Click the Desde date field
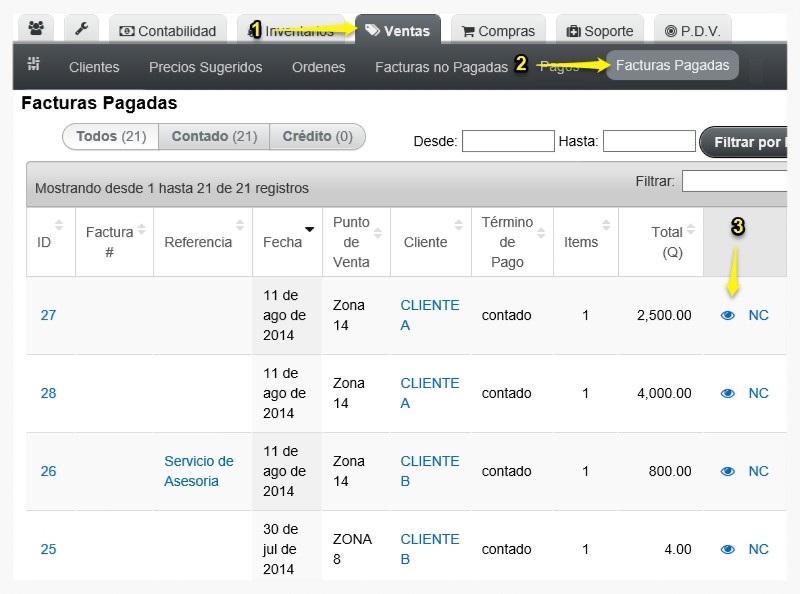 pos(508,141)
